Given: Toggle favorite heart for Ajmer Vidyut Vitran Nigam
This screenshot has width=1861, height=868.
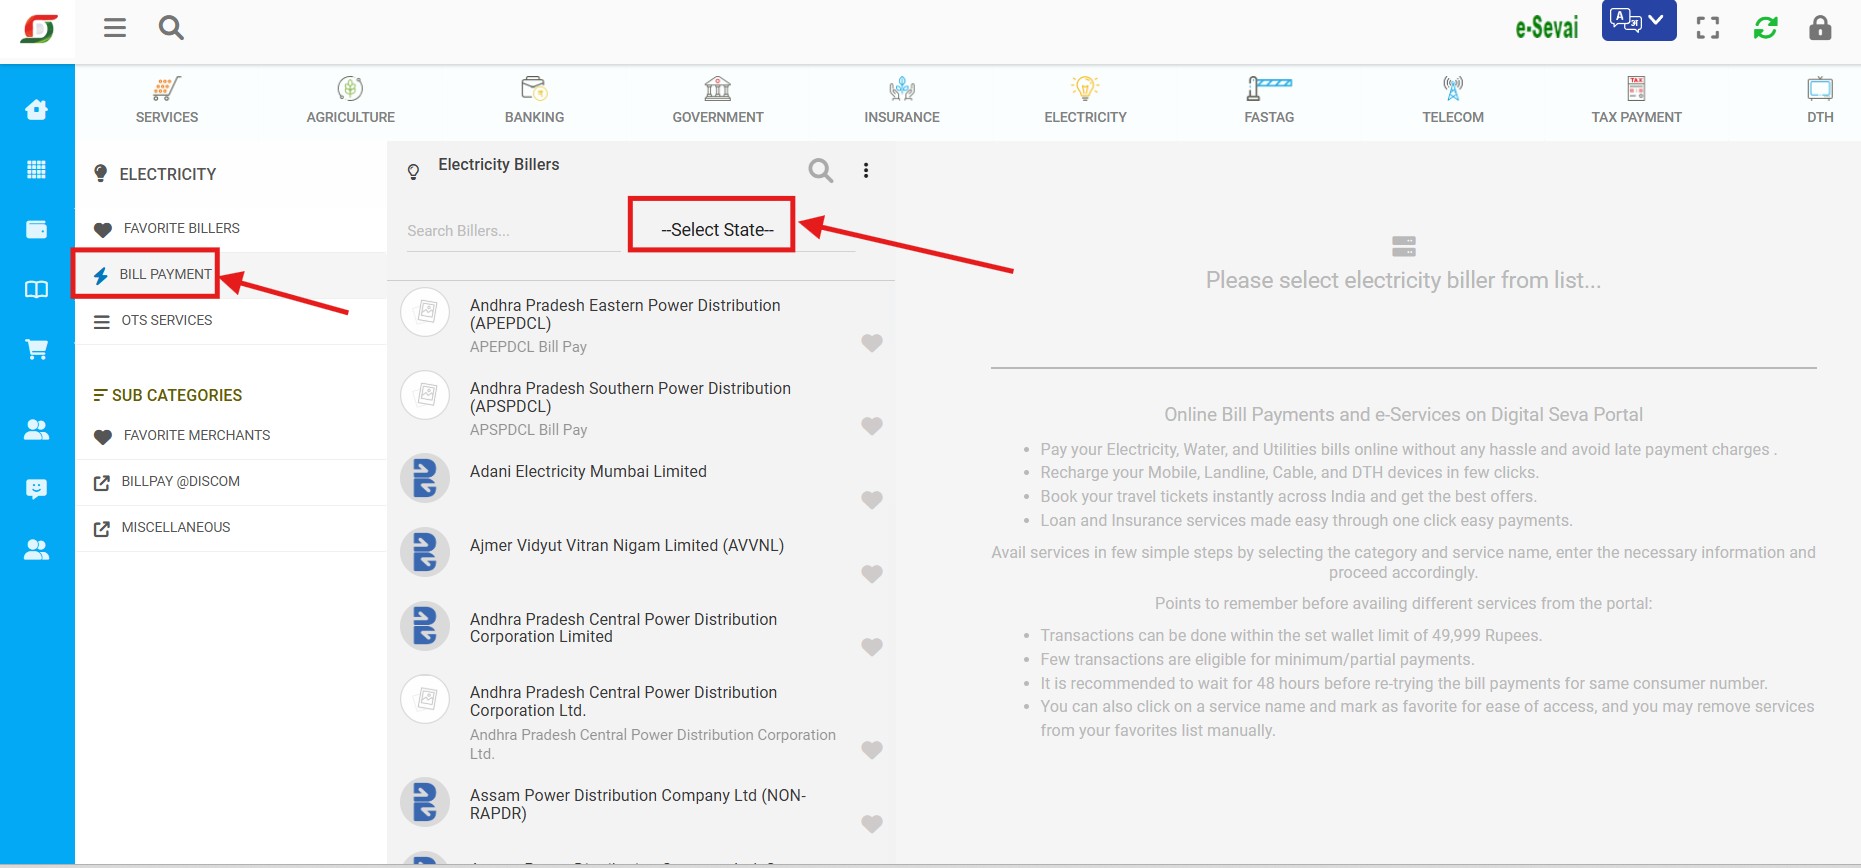Looking at the screenshot, I should click(x=872, y=573).
